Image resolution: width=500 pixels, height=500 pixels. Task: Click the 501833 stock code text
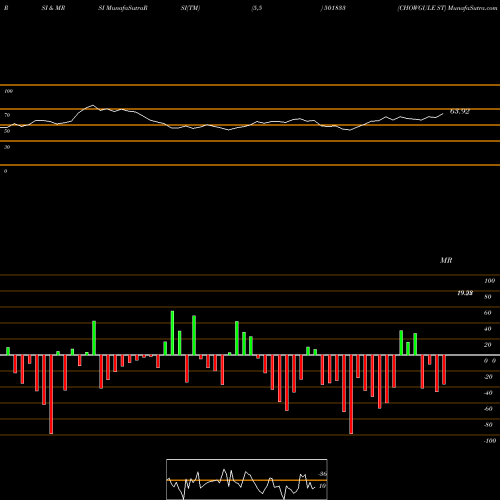tap(334, 8)
